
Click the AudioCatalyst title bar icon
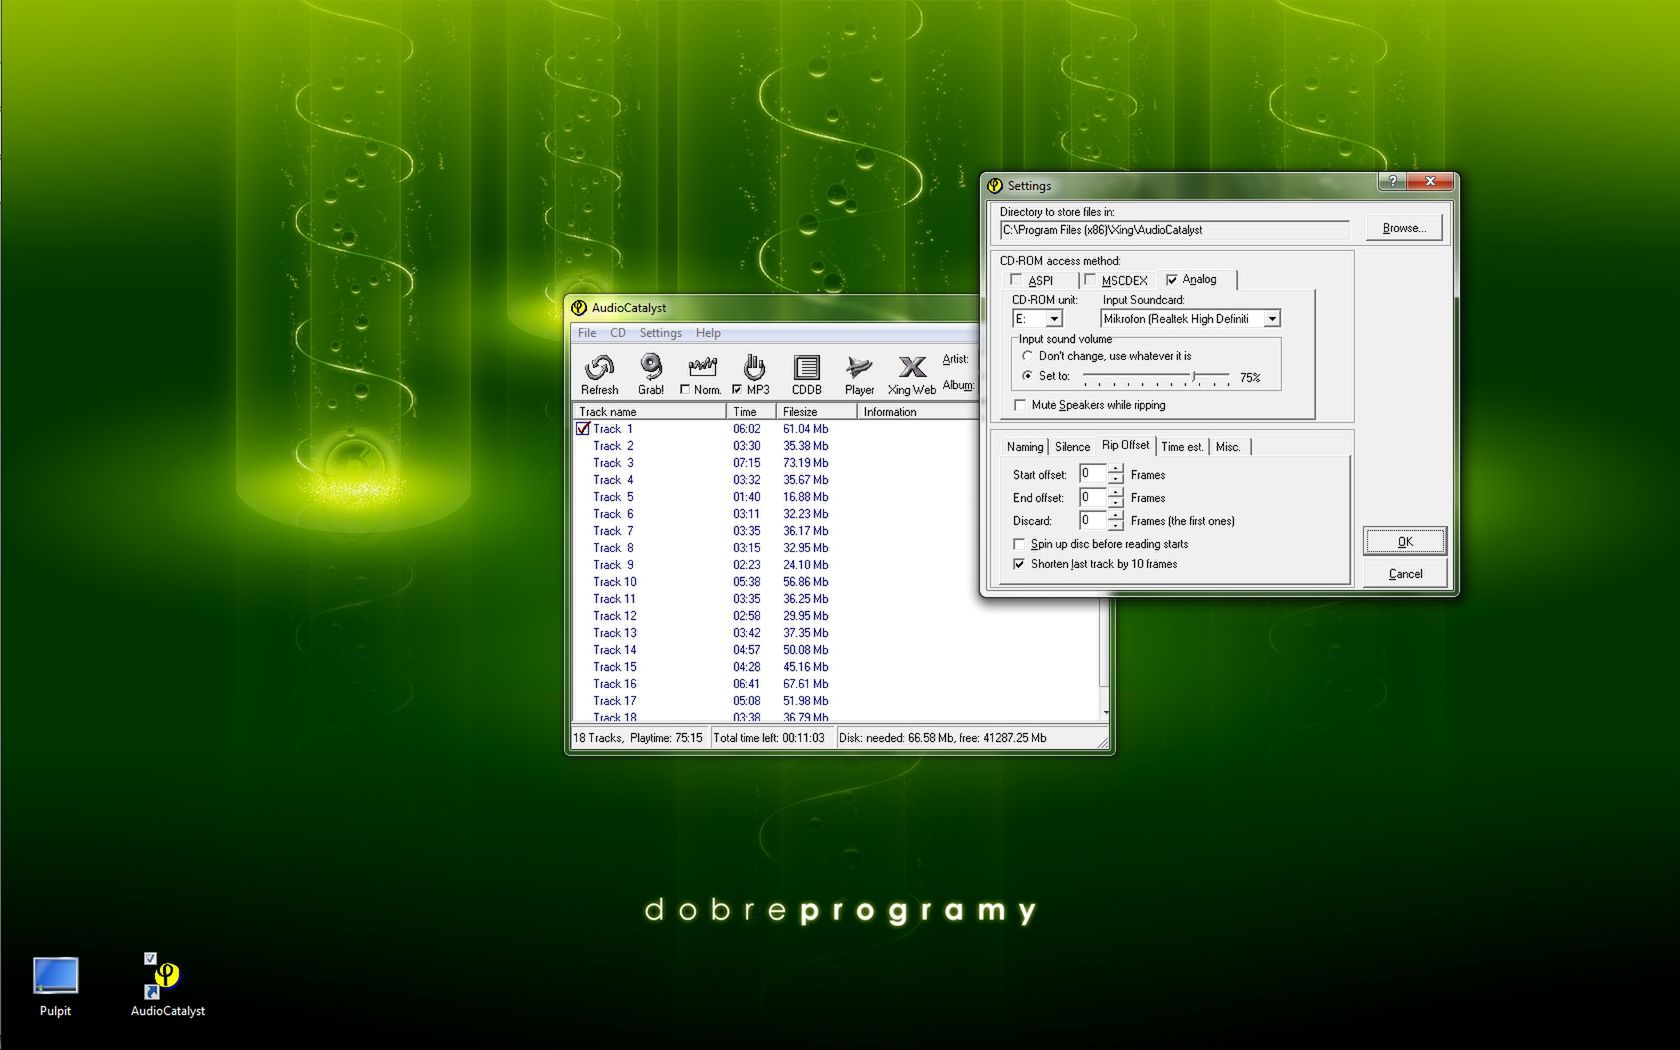[x=578, y=308]
